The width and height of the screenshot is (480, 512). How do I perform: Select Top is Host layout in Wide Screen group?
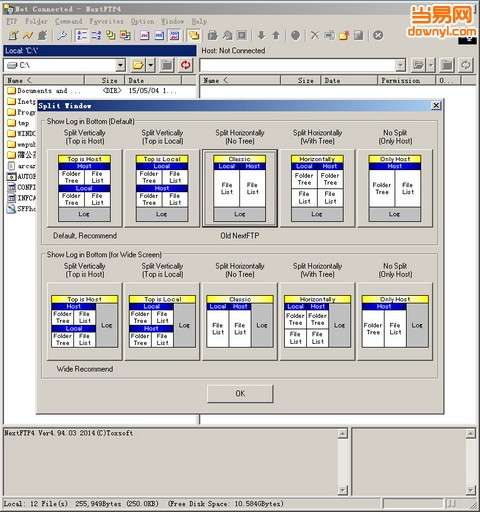[84, 322]
